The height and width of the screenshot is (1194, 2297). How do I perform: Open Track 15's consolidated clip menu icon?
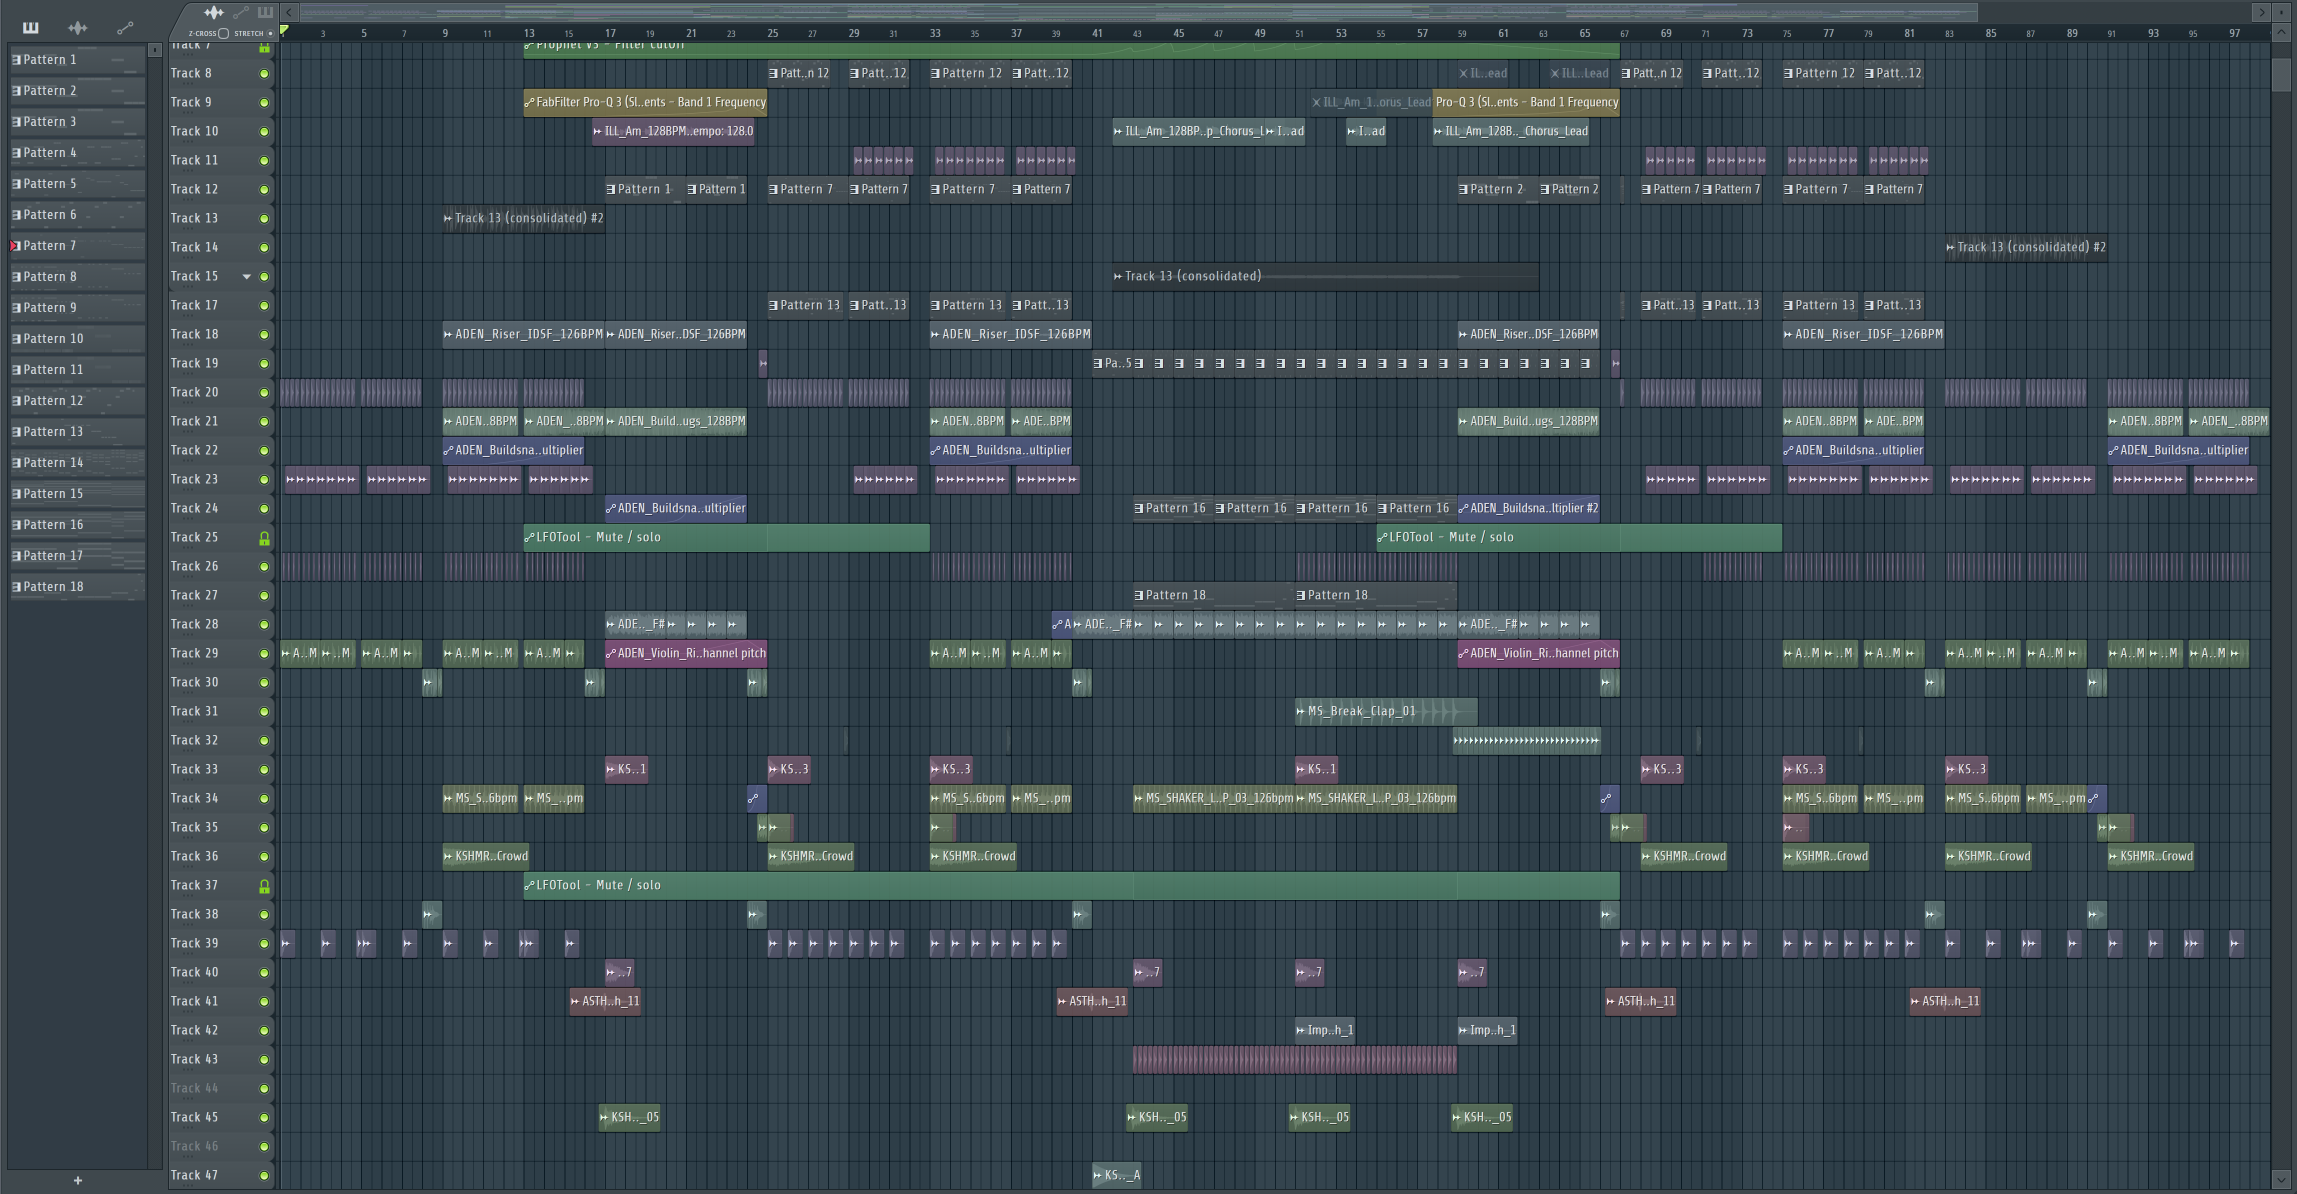1118,276
